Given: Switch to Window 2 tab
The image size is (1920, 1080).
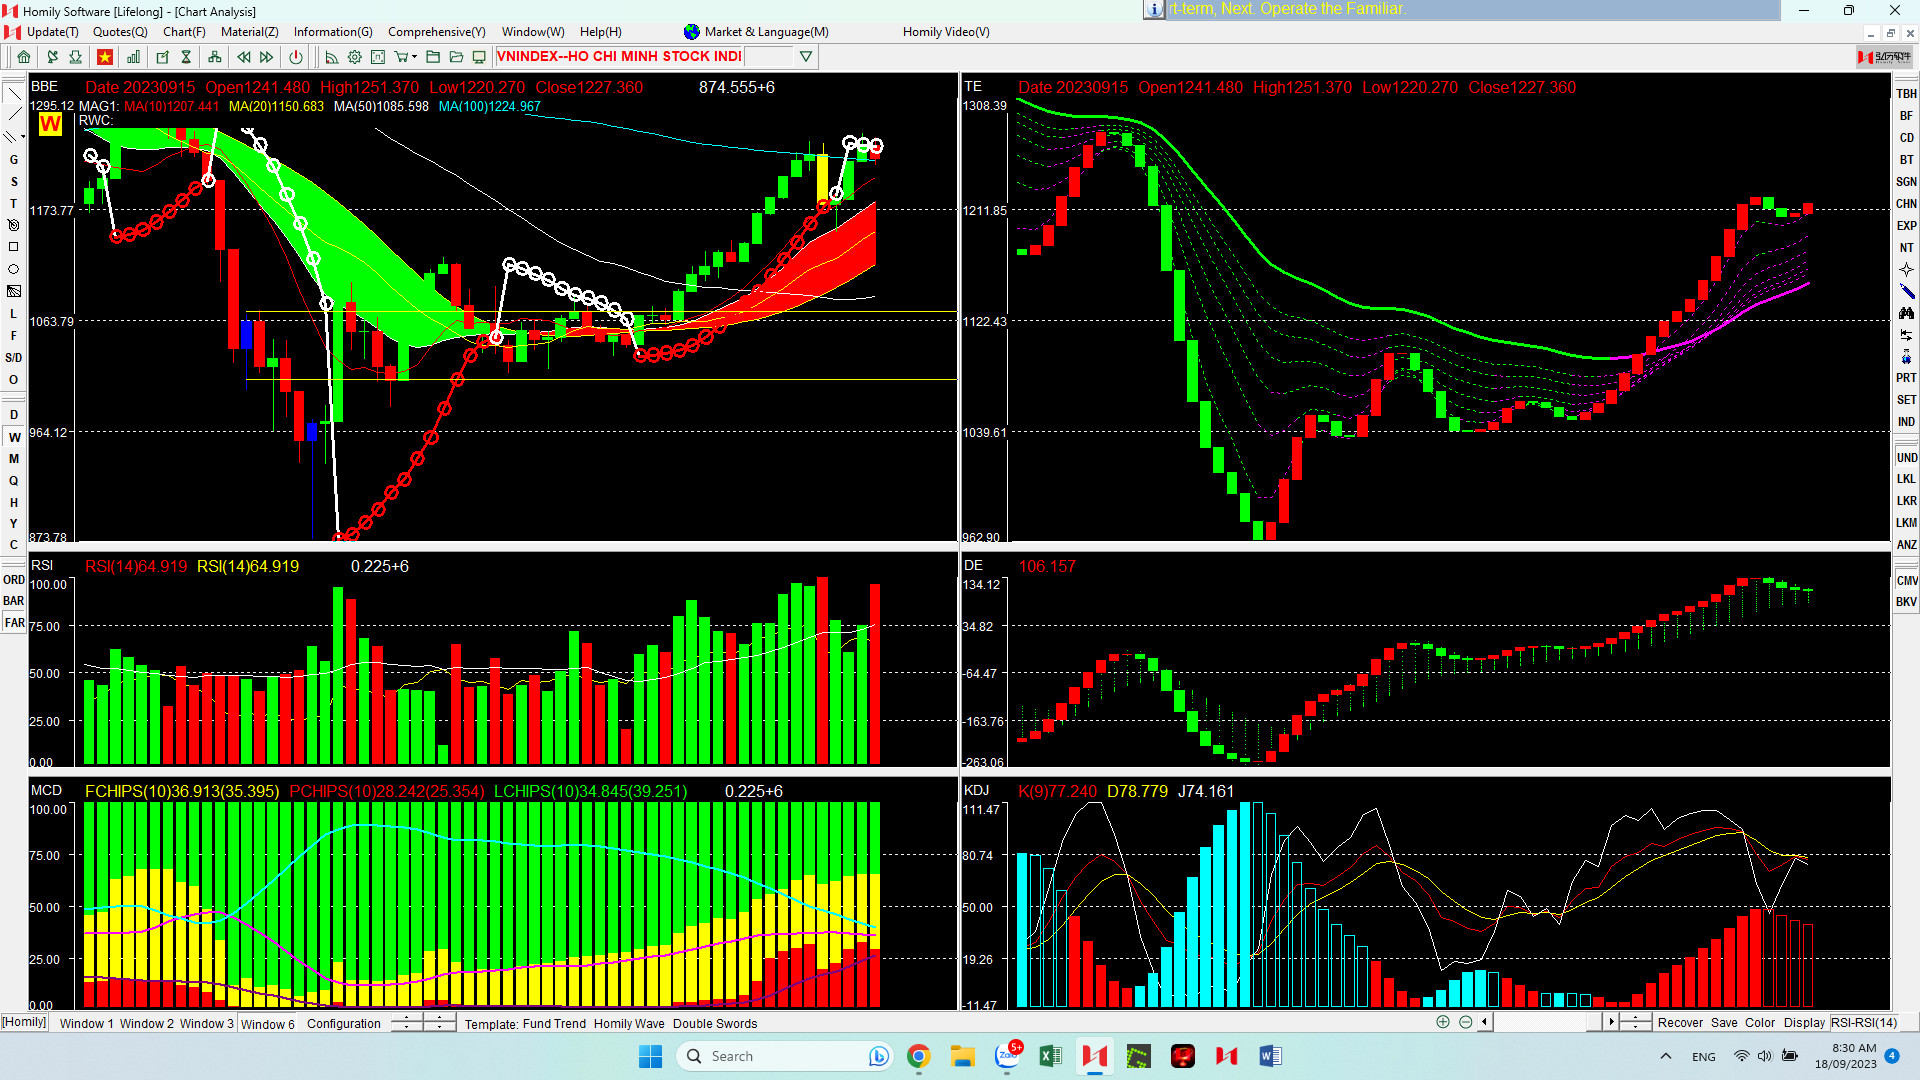Looking at the screenshot, I should [x=146, y=1023].
